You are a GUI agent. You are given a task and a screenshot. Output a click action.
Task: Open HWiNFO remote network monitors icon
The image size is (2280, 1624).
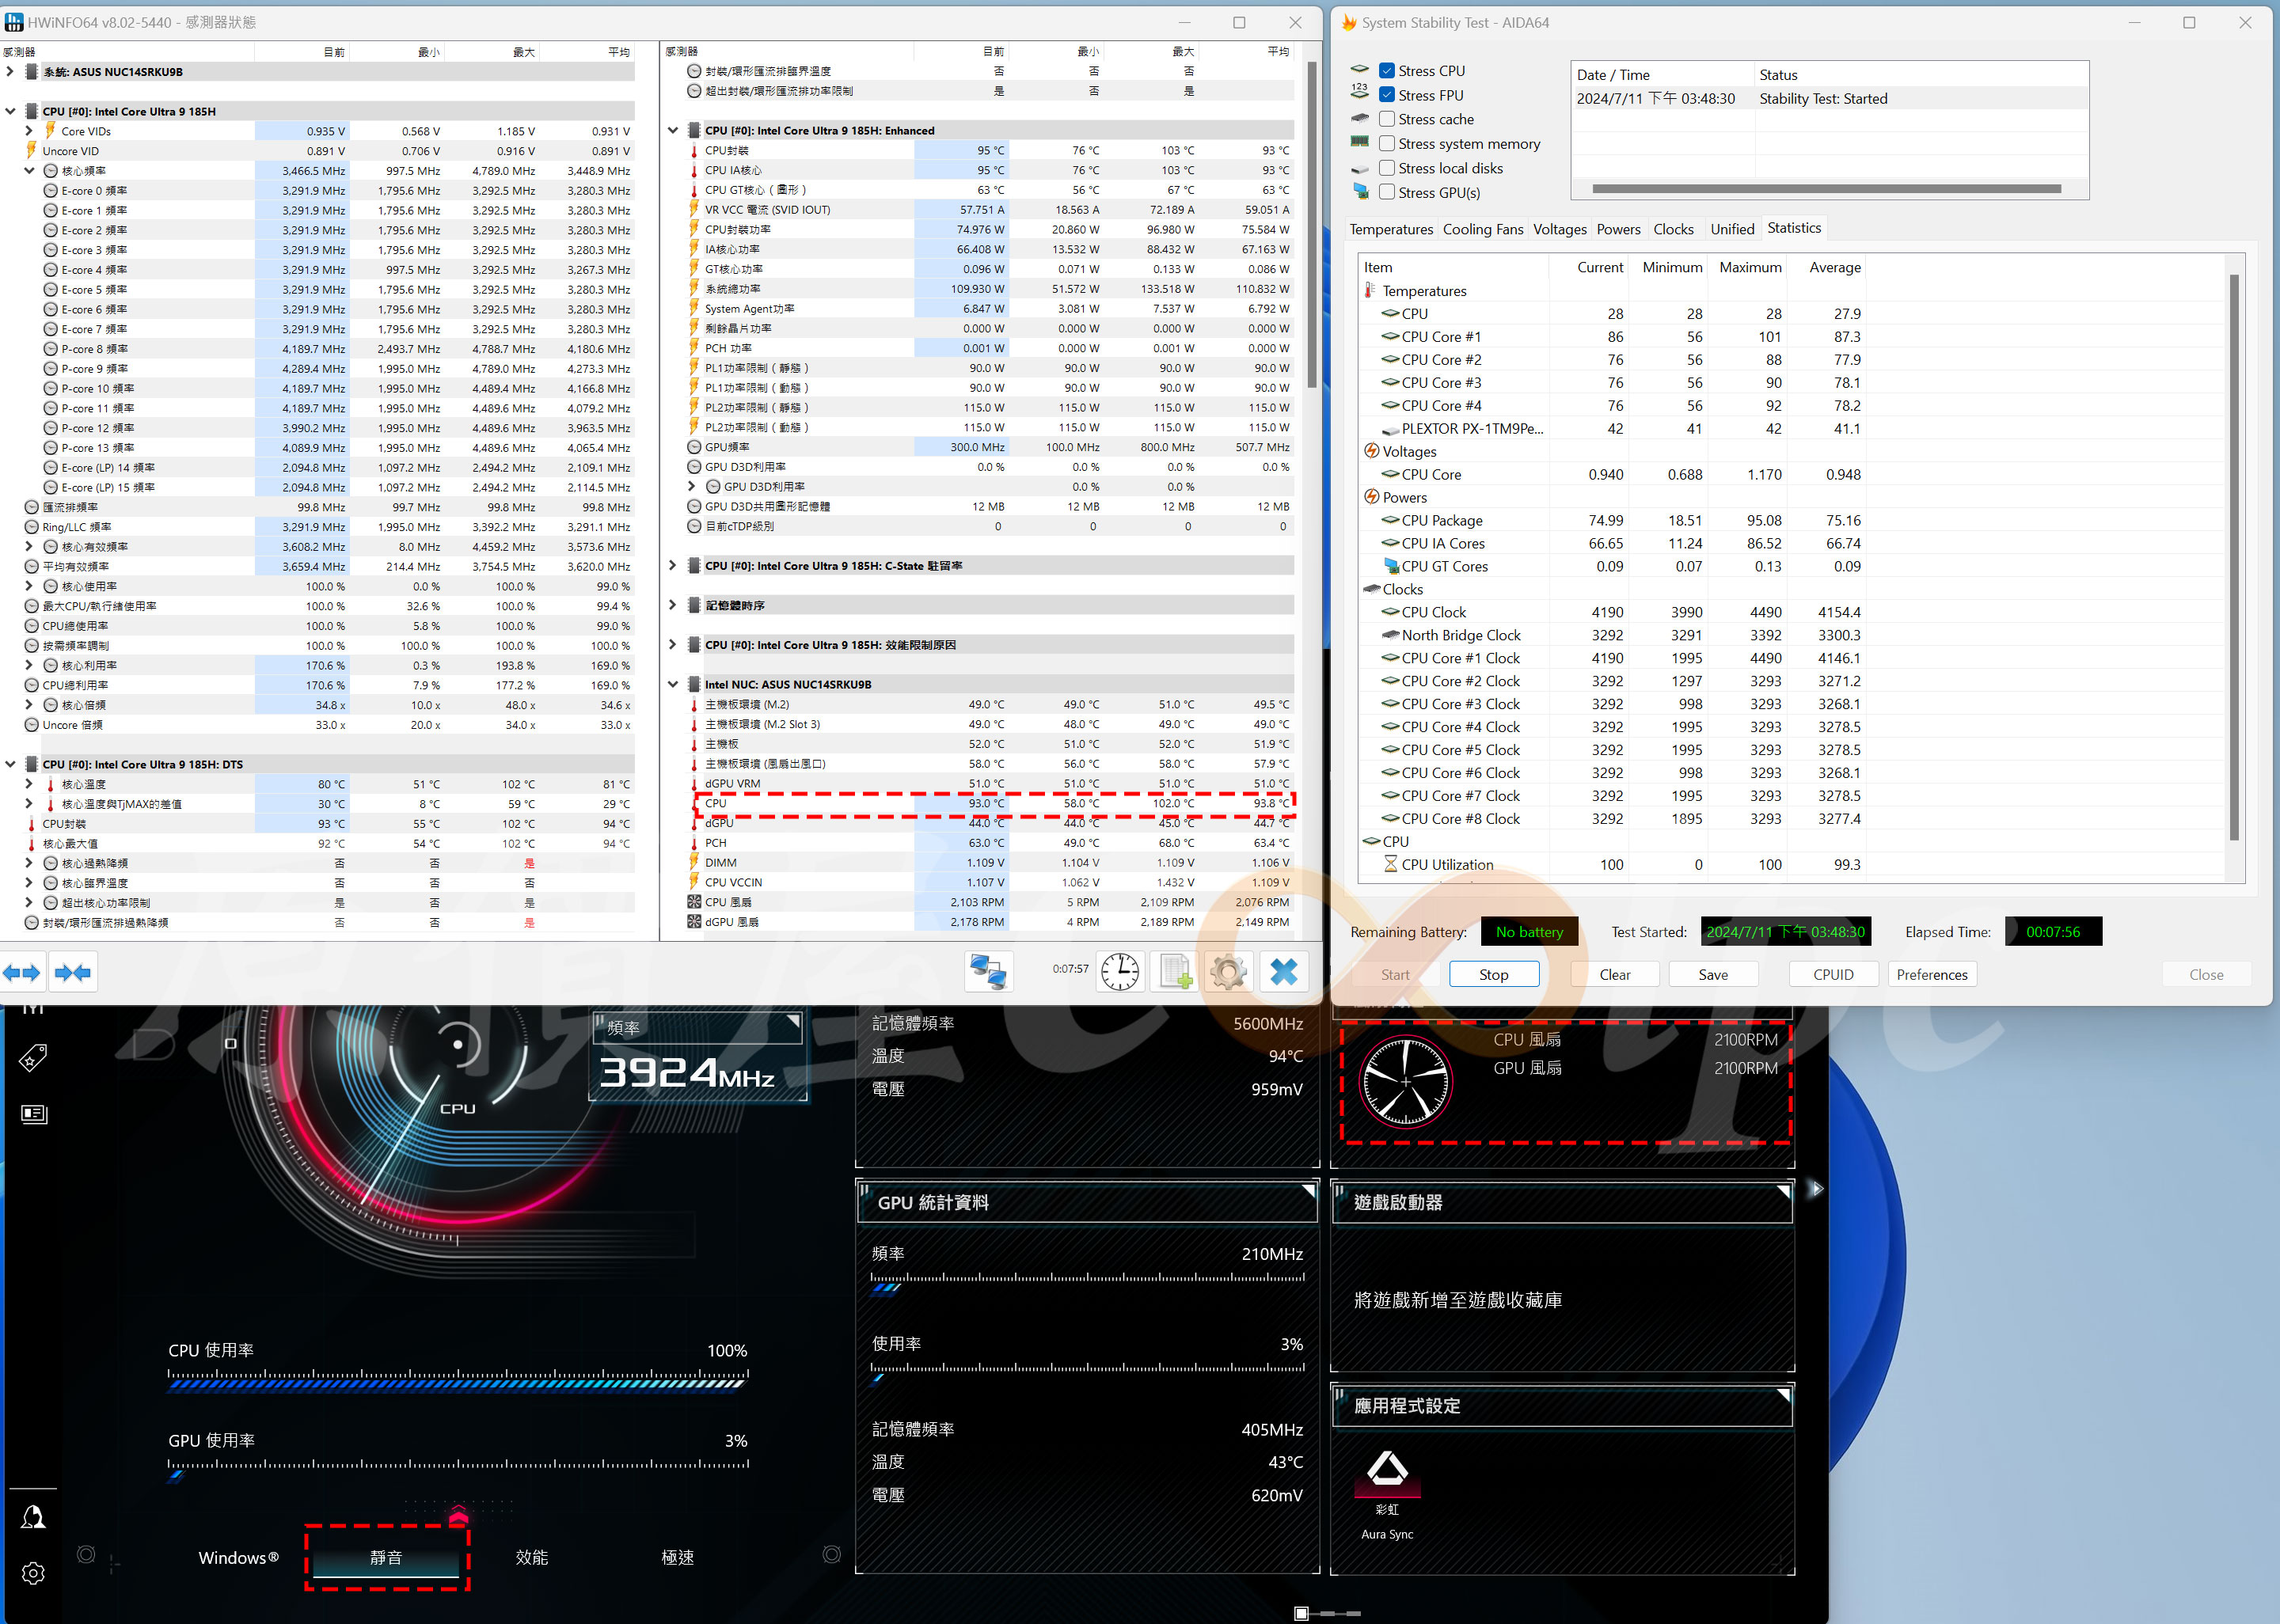988,971
